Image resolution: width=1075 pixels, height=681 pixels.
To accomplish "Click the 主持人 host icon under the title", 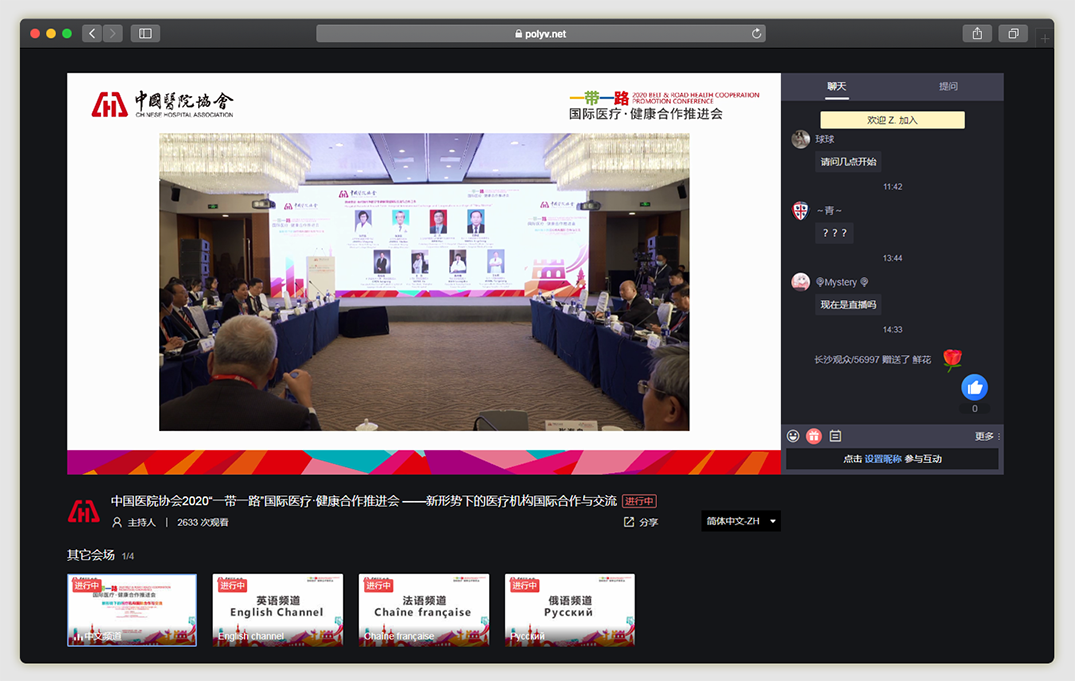I will 118,521.
